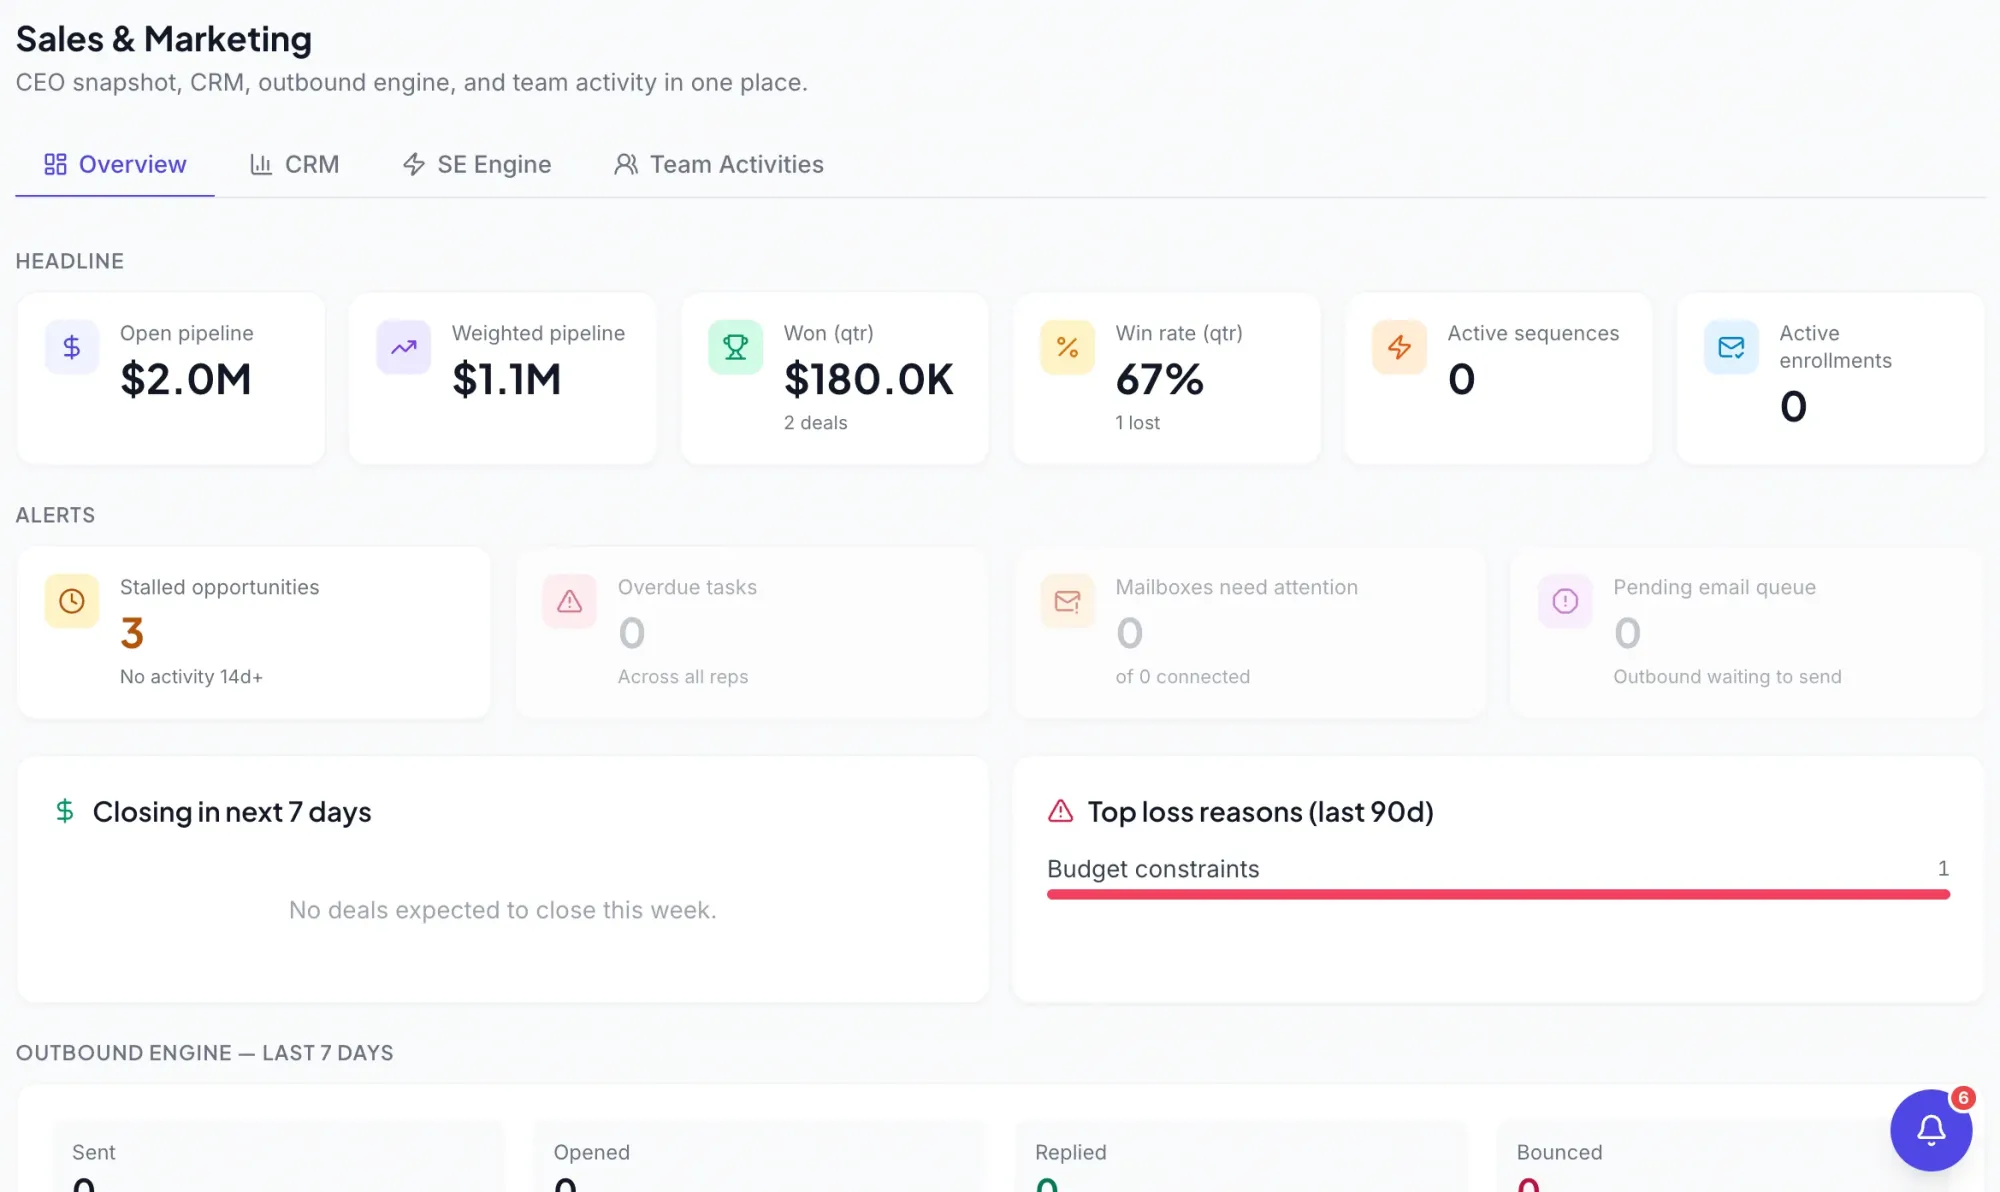Click the bar chart icon on CRM tab
The height and width of the screenshot is (1192, 2000).
point(261,164)
